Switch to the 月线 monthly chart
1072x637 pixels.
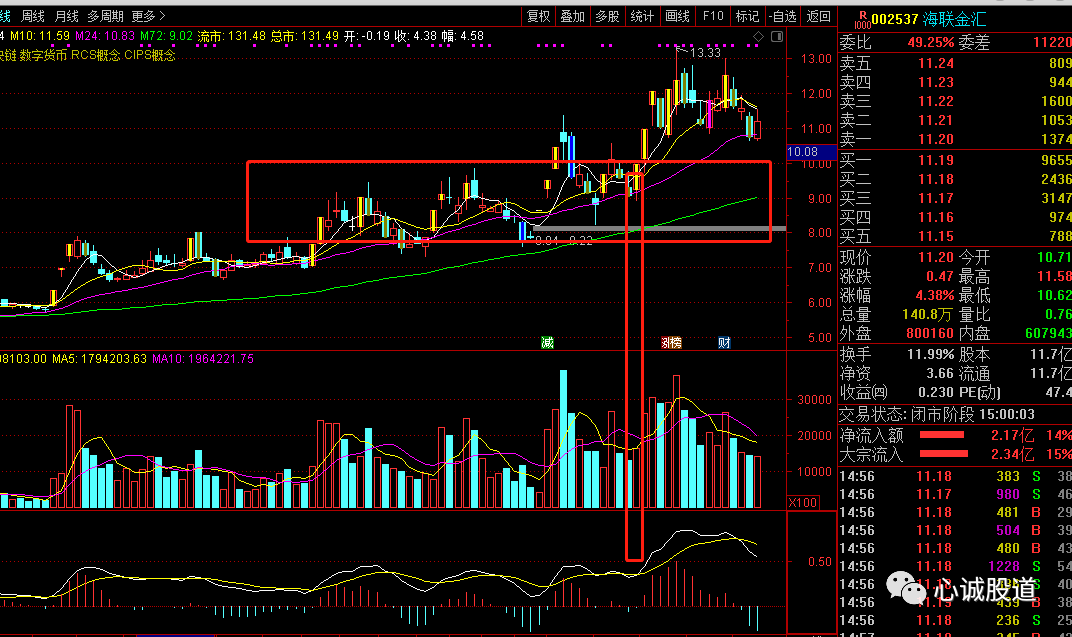point(66,16)
